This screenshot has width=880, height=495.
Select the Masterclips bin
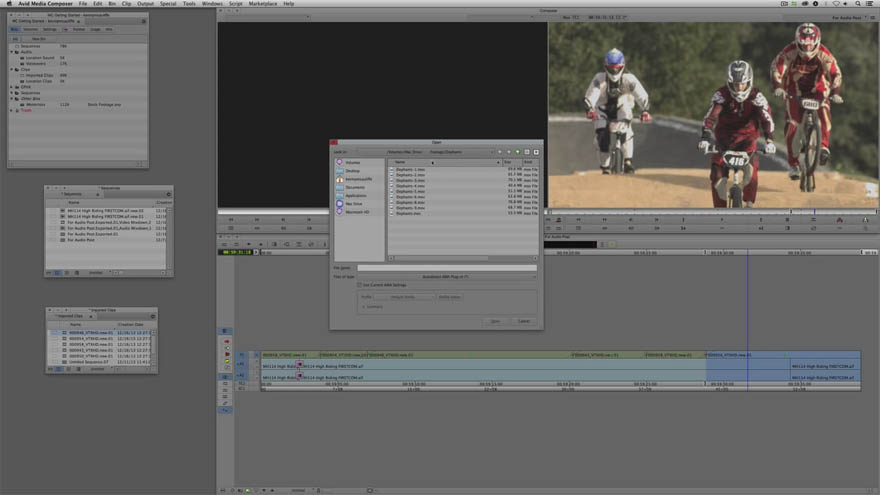[36, 104]
